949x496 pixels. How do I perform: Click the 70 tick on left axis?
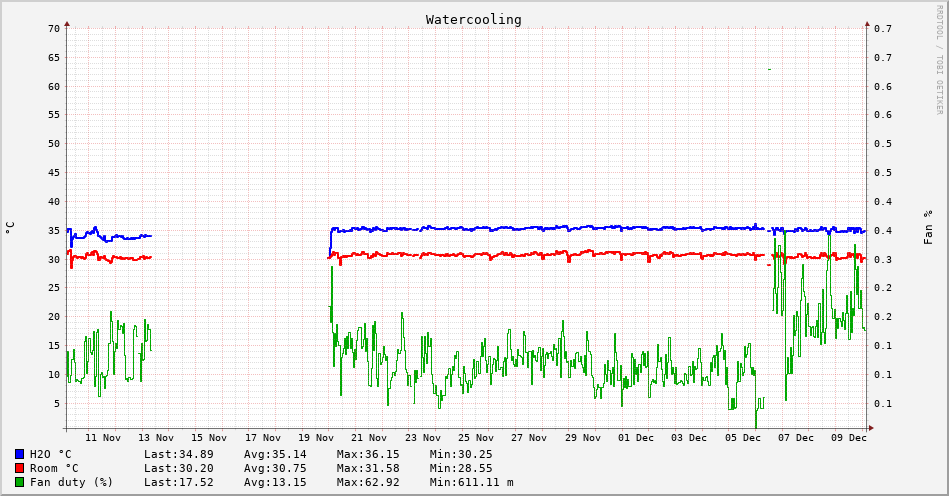53,28
